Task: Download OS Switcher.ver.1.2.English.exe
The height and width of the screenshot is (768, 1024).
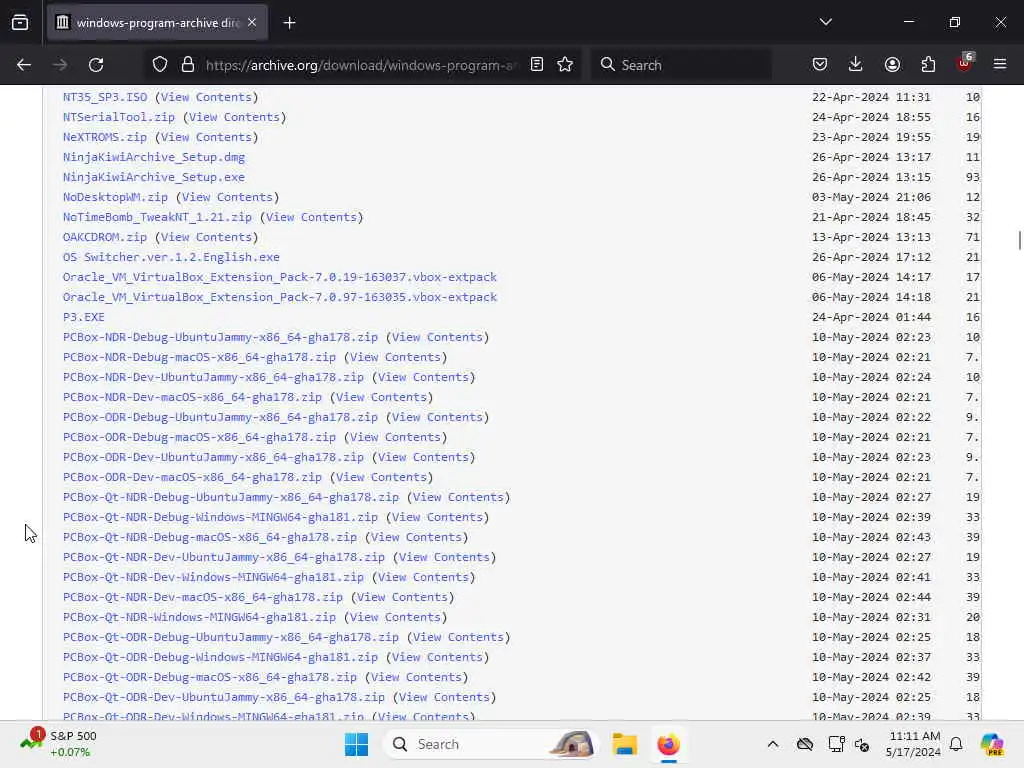Action: click(x=171, y=257)
